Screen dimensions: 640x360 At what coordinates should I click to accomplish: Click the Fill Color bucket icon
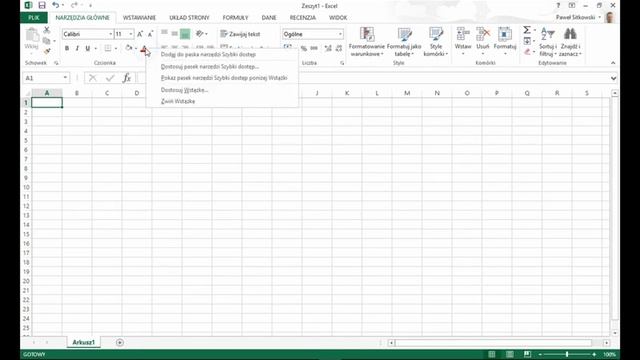tap(129, 48)
